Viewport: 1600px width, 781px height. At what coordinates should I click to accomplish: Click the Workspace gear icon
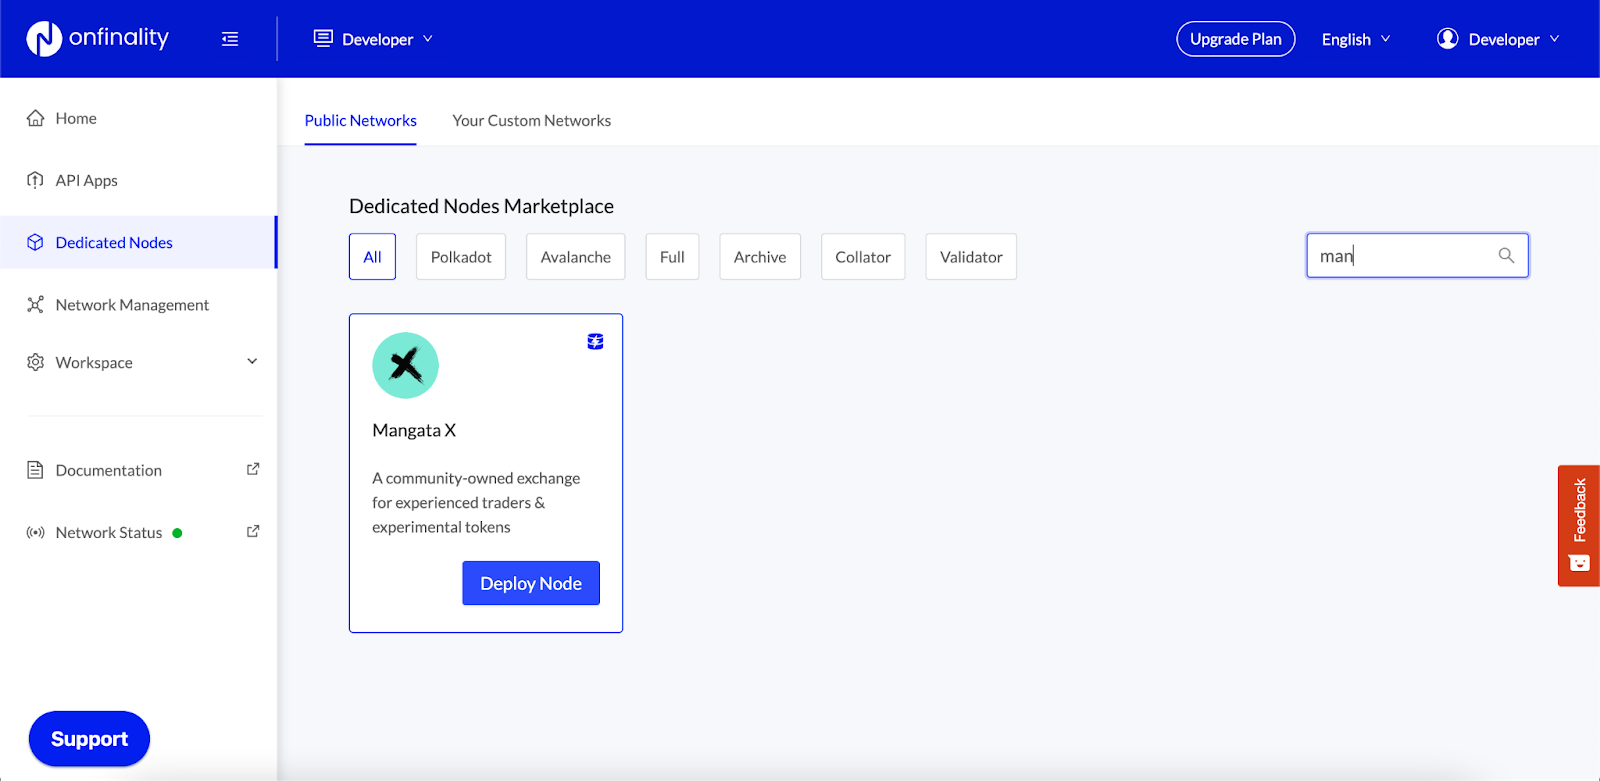coord(36,362)
